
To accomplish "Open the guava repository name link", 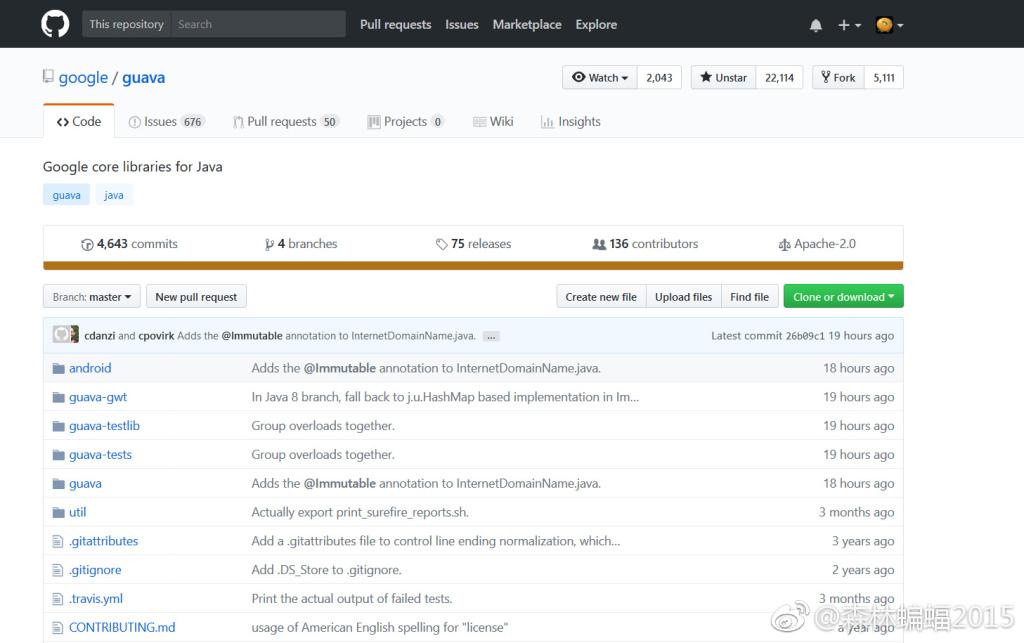I will point(144,78).
